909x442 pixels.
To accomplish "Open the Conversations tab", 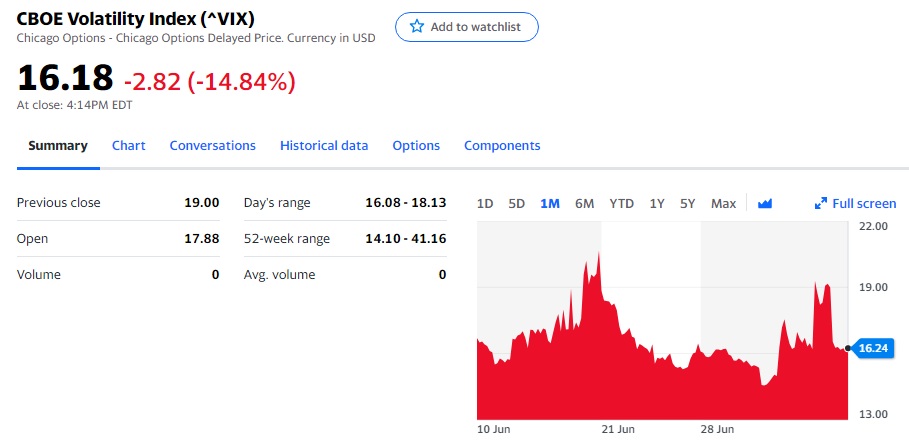I will point(213,146).
